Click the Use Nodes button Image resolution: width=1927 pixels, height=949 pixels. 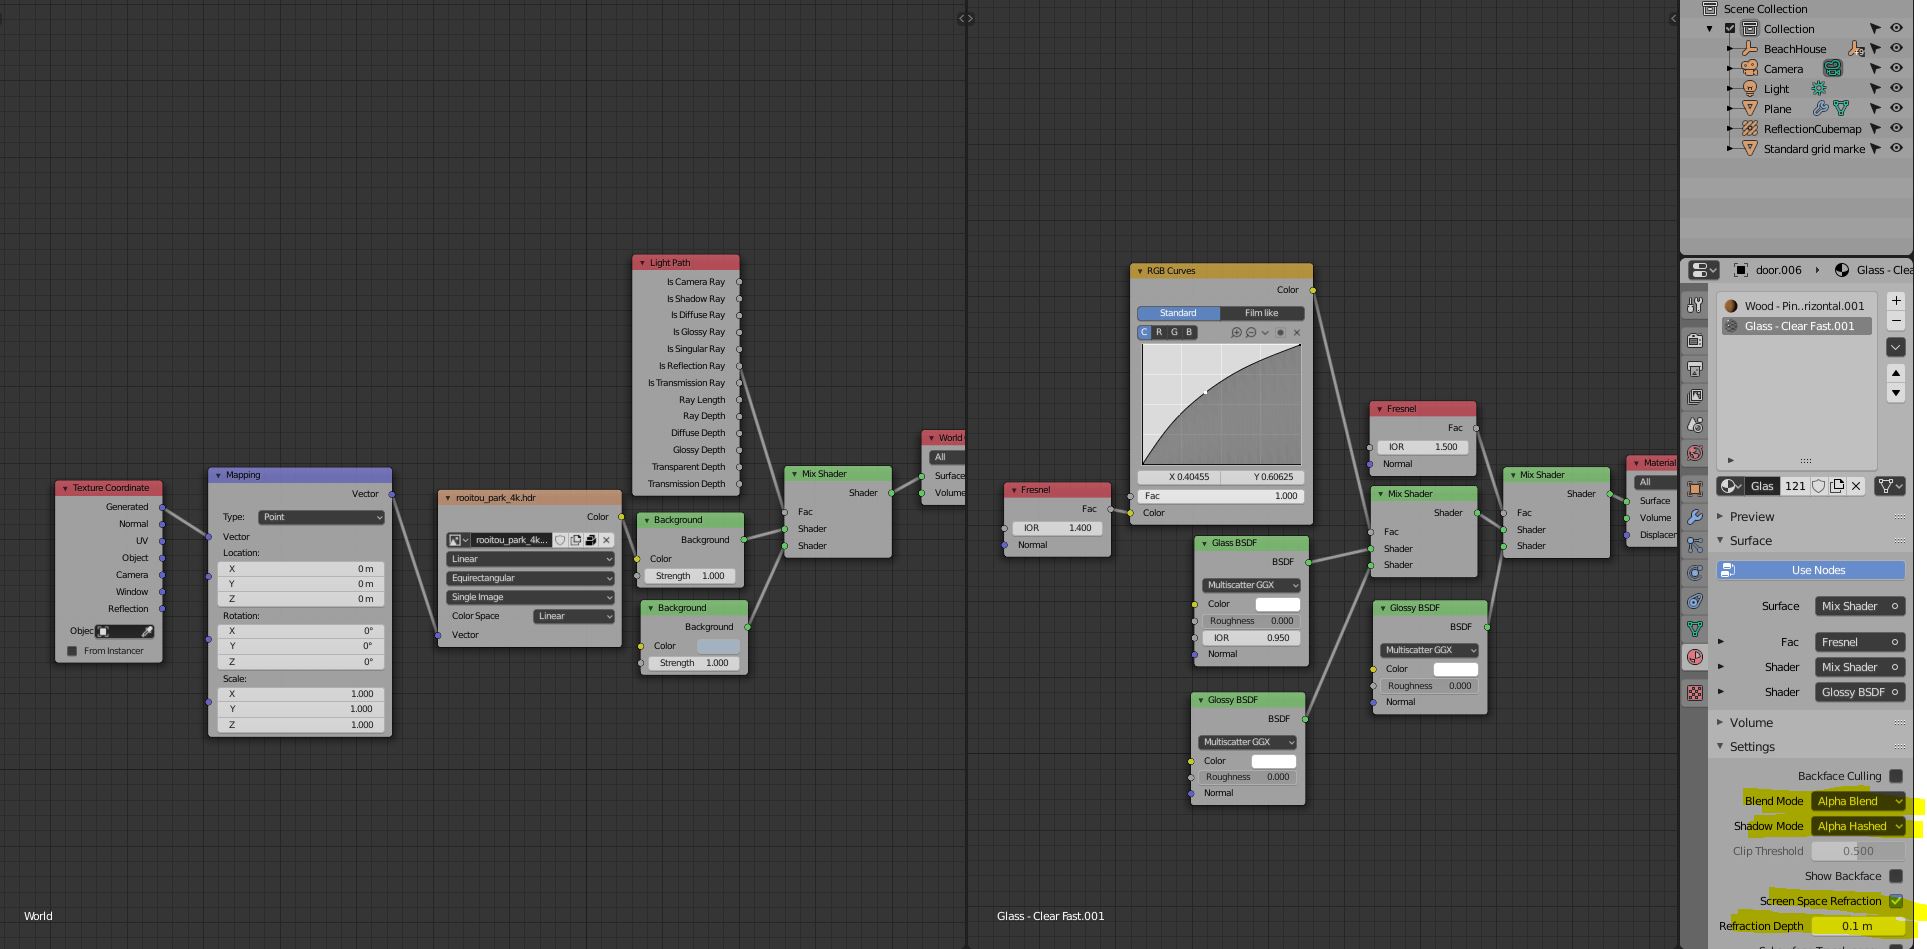tap(1811, 570)
